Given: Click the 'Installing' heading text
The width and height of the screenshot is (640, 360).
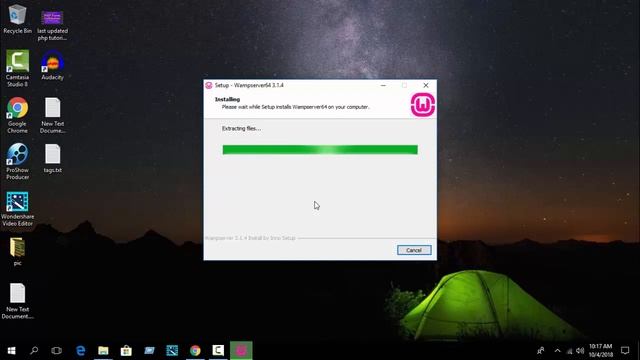Looking at the screenshot, I should pyautogui.click(x=227, y=99).
